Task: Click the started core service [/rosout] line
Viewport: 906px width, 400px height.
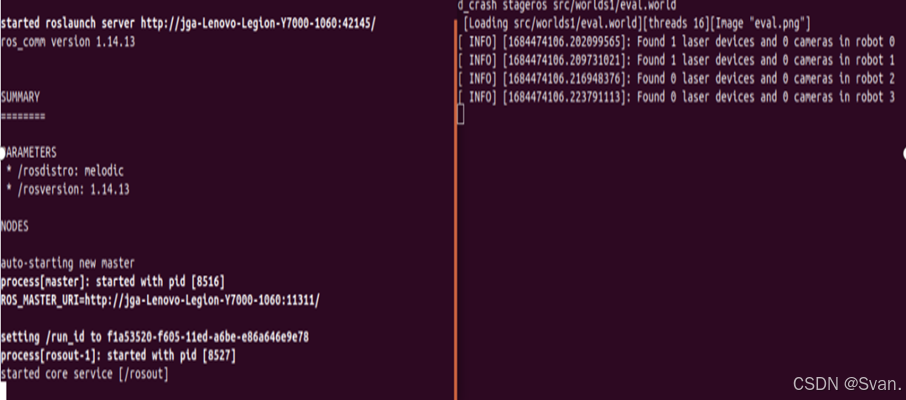Action: pyautogui.click(x=85, y=373)
